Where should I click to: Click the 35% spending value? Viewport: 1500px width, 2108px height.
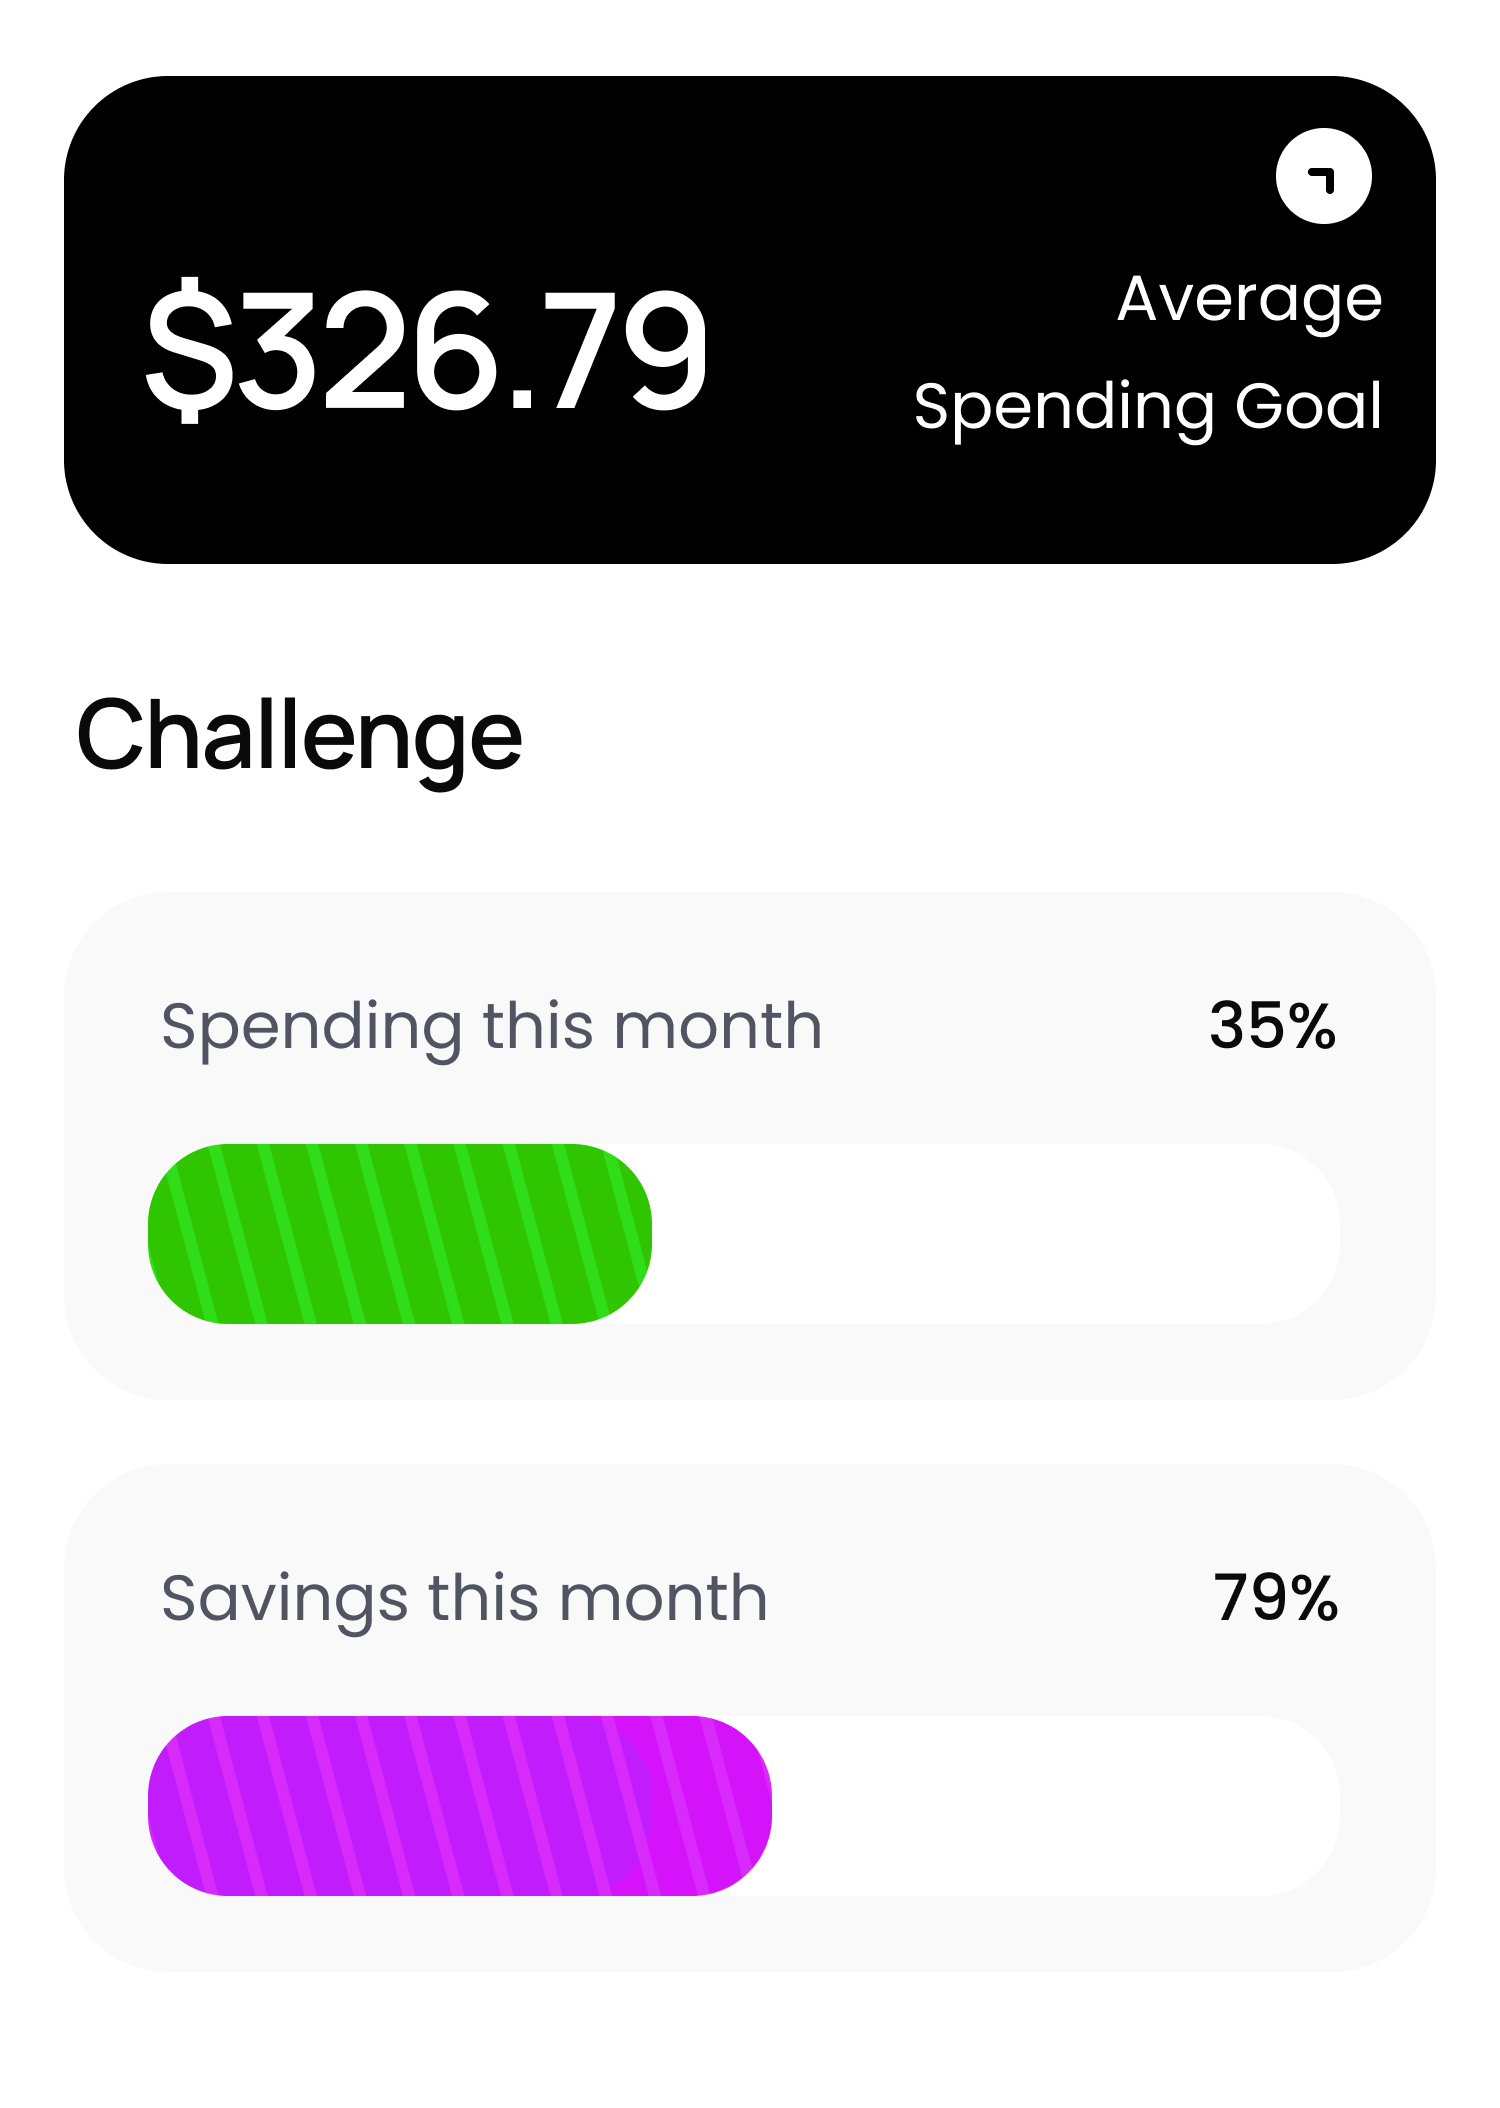[1272, 1026]
